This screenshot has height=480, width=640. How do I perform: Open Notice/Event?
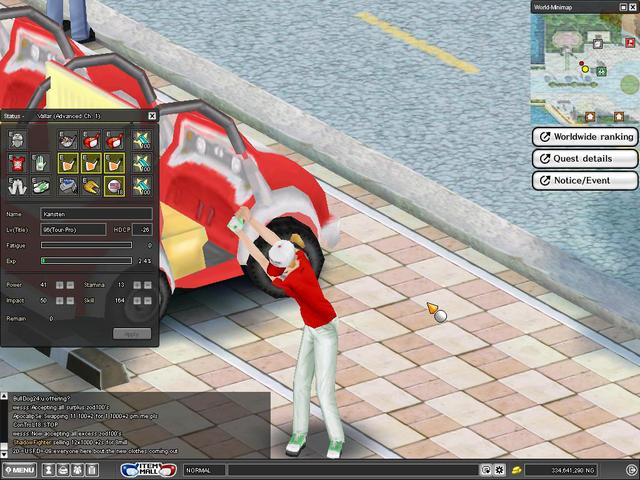pos(585,181)
